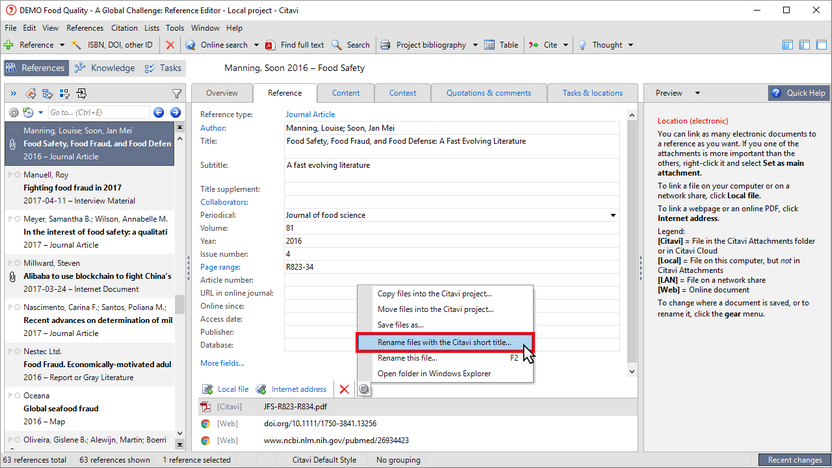Viewport: 832px width, 468px height.
Task: Toggle the task flag on Nestec Ltd.
Action: tap(10, 351)
